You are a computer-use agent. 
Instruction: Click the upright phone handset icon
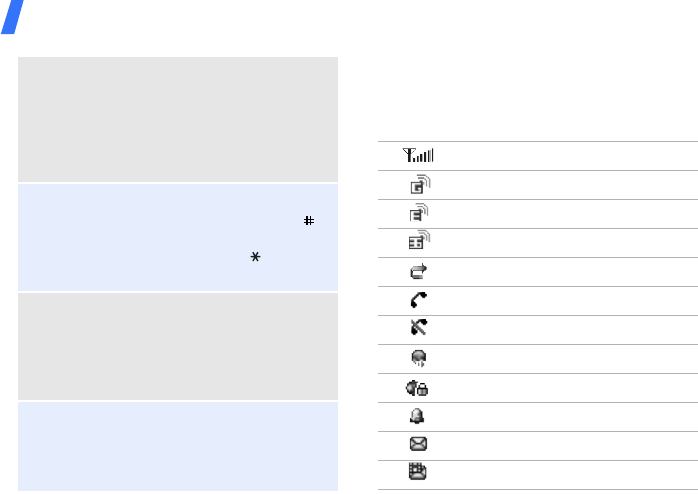tap(419, 300)
